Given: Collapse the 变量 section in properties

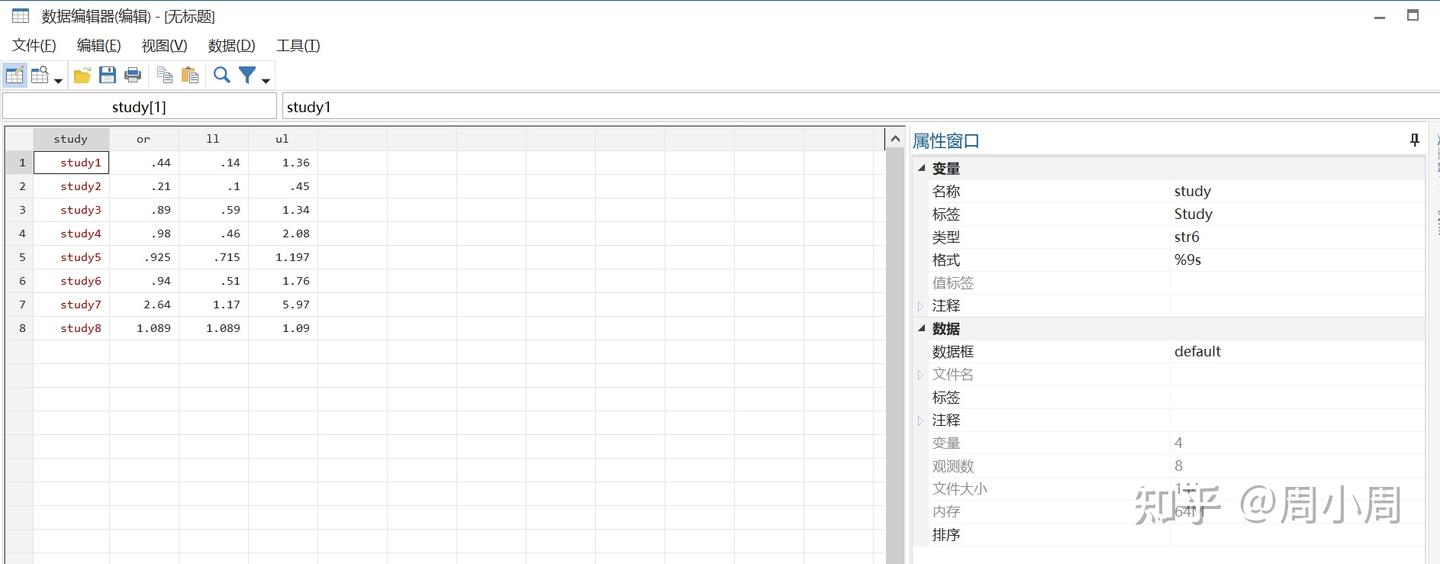Looking at the screenshot, I should [922, 168].
